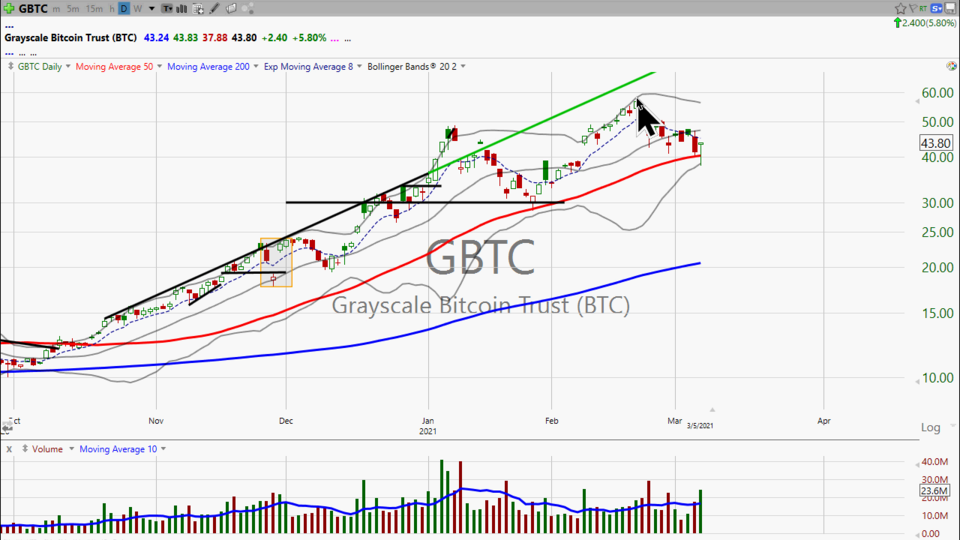Expand the Exp Moving Average 8 dropdown arrow
The width and height of the screenshot is (960, 540).
359,66
